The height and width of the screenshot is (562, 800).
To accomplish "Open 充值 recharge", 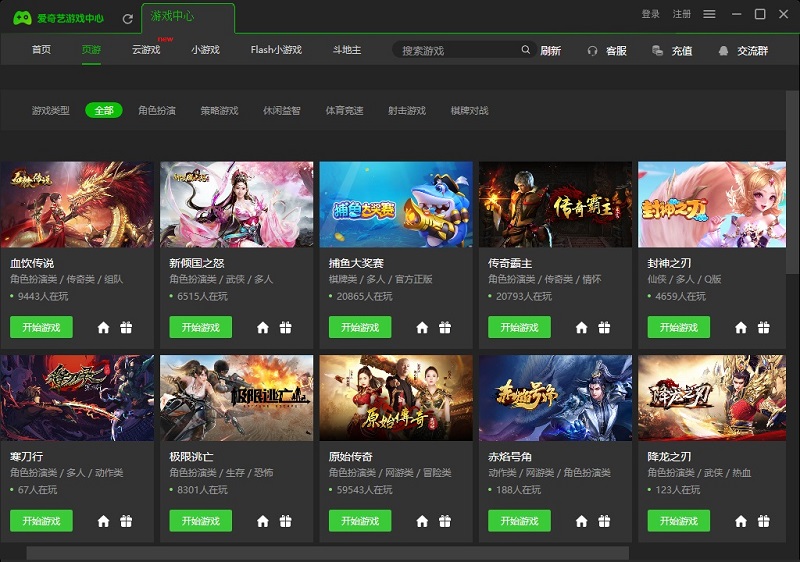I will [672, 50].
